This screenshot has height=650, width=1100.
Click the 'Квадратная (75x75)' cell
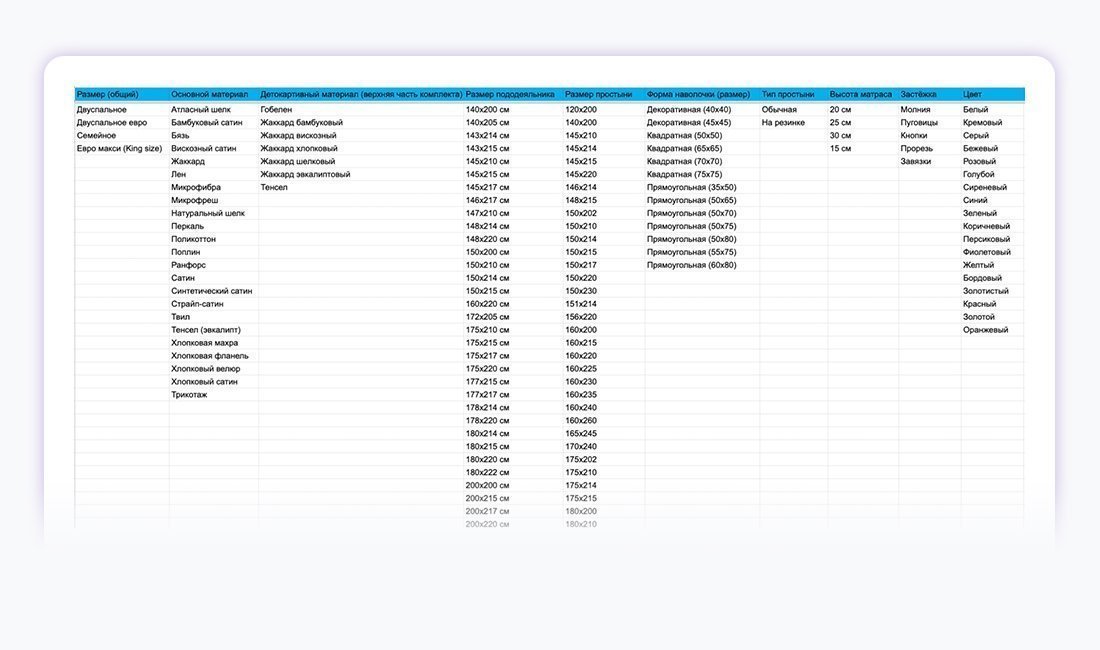[x=684, y=175]
